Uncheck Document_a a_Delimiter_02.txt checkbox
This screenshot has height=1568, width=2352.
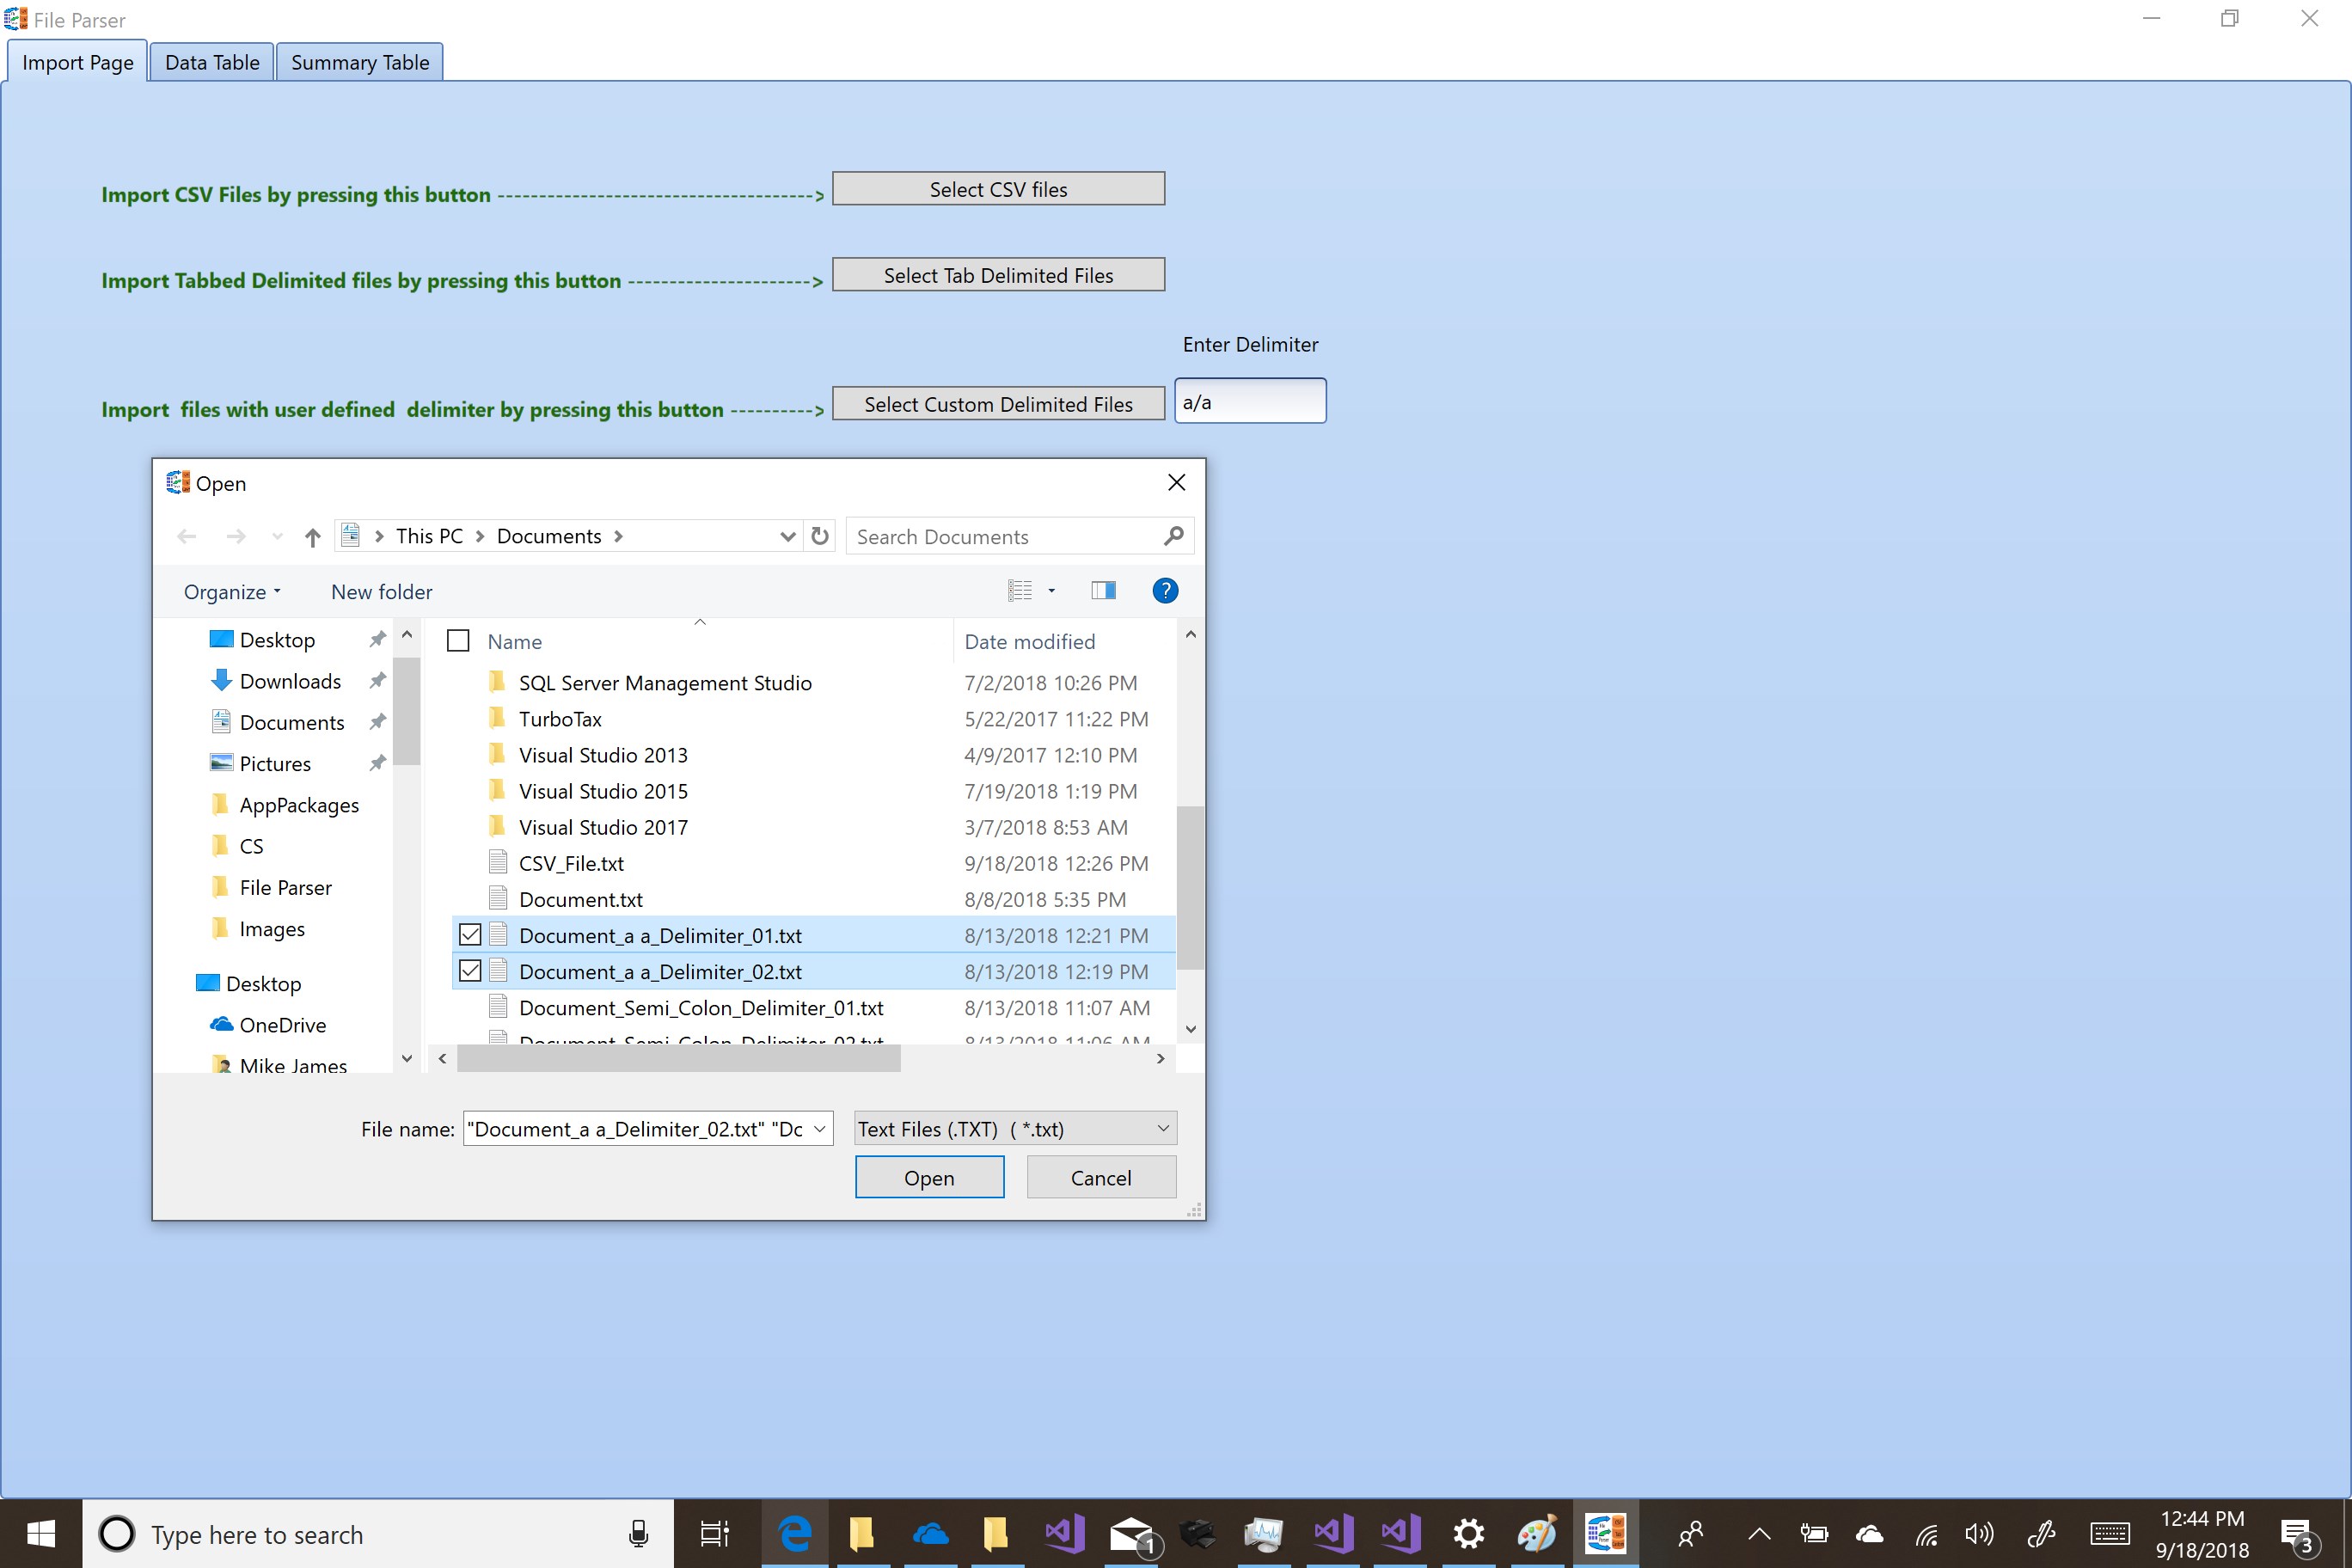tap(470, 971)
